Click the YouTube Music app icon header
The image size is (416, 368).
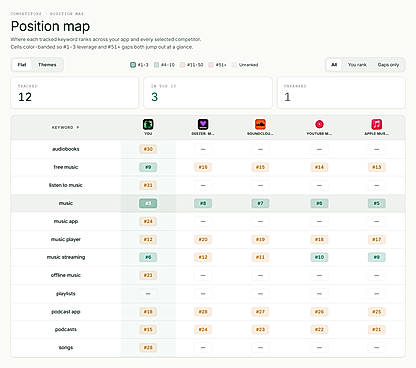pos(319,124)
